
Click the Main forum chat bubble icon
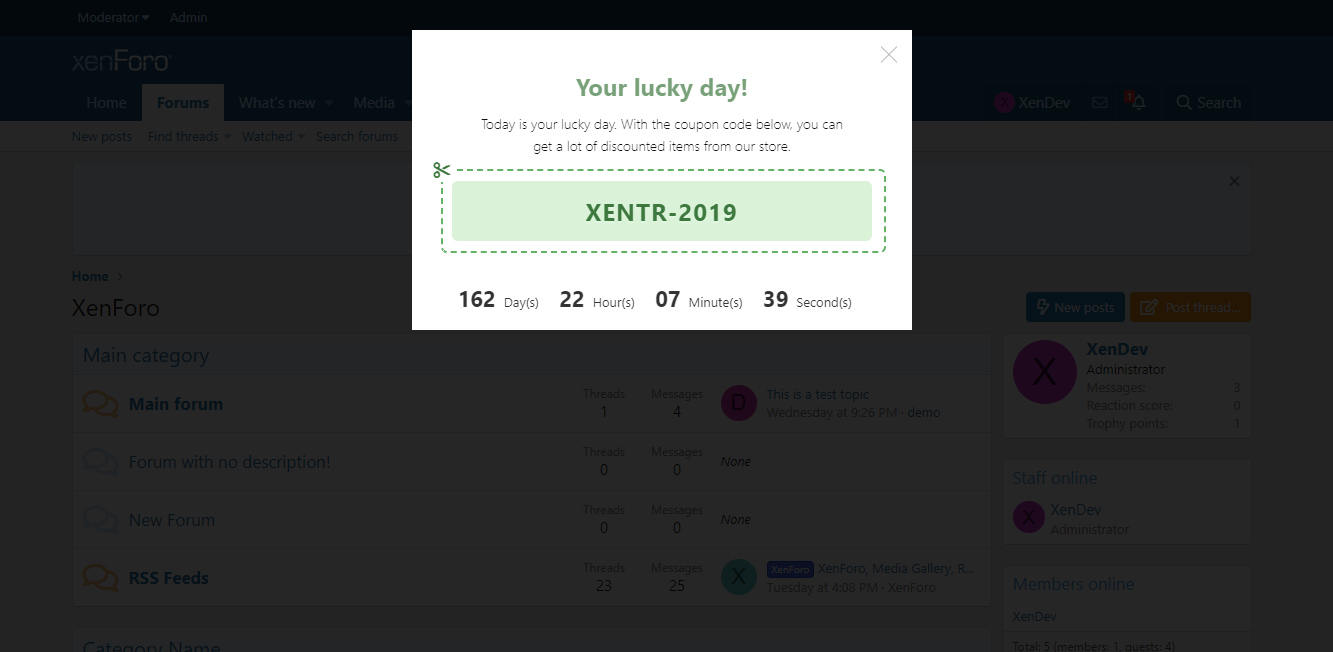point(100,404)
